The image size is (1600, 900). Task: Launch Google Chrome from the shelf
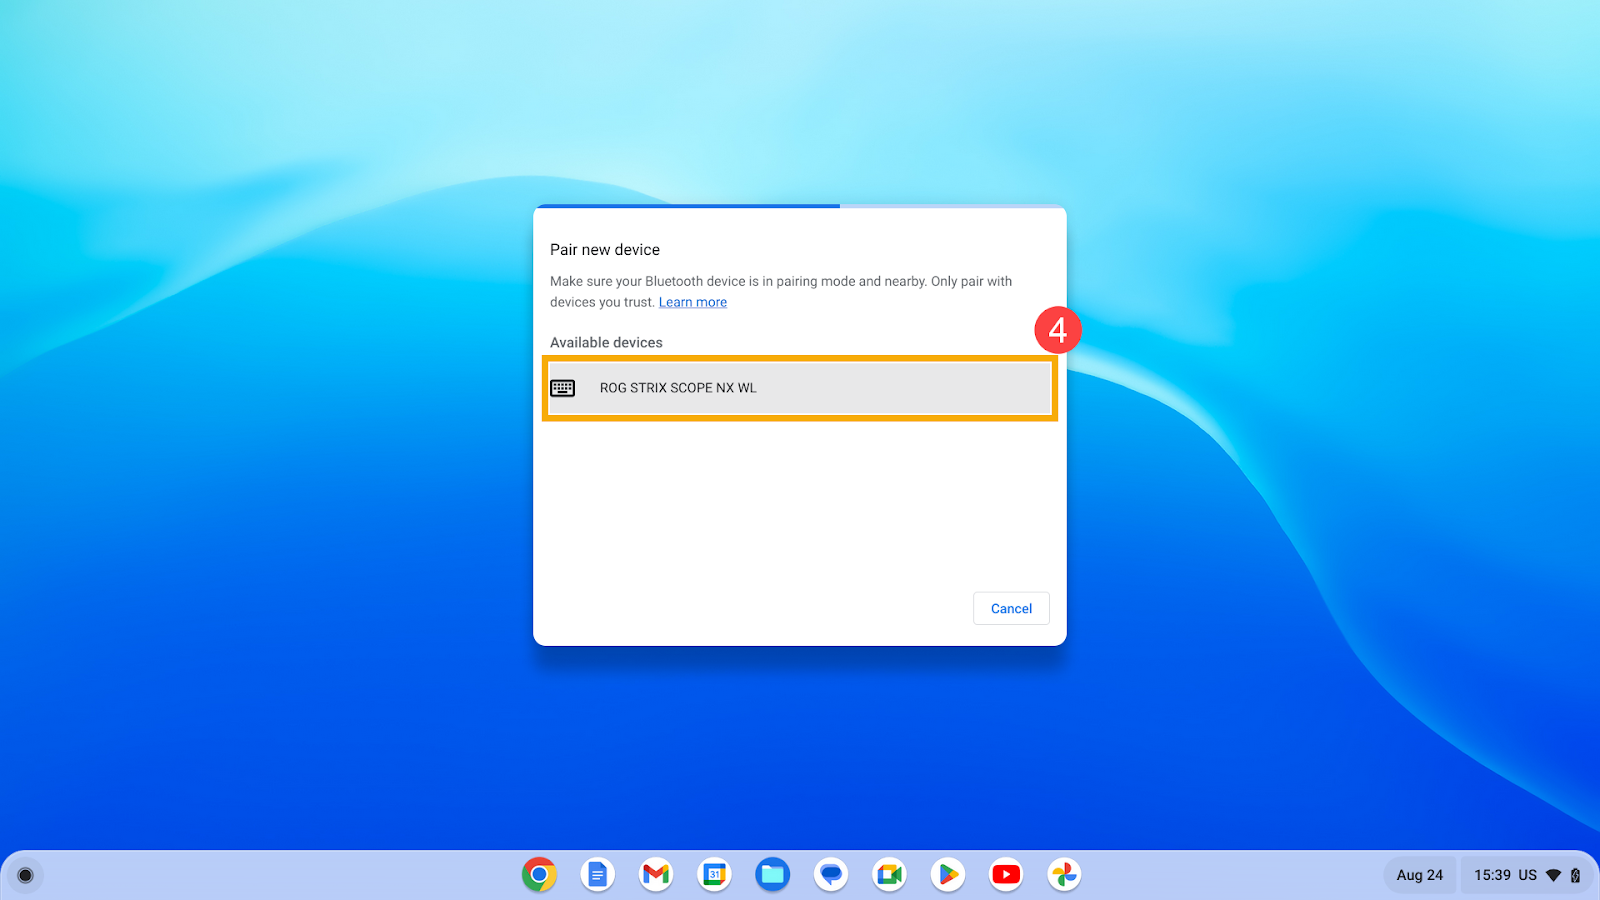[539, 875]
